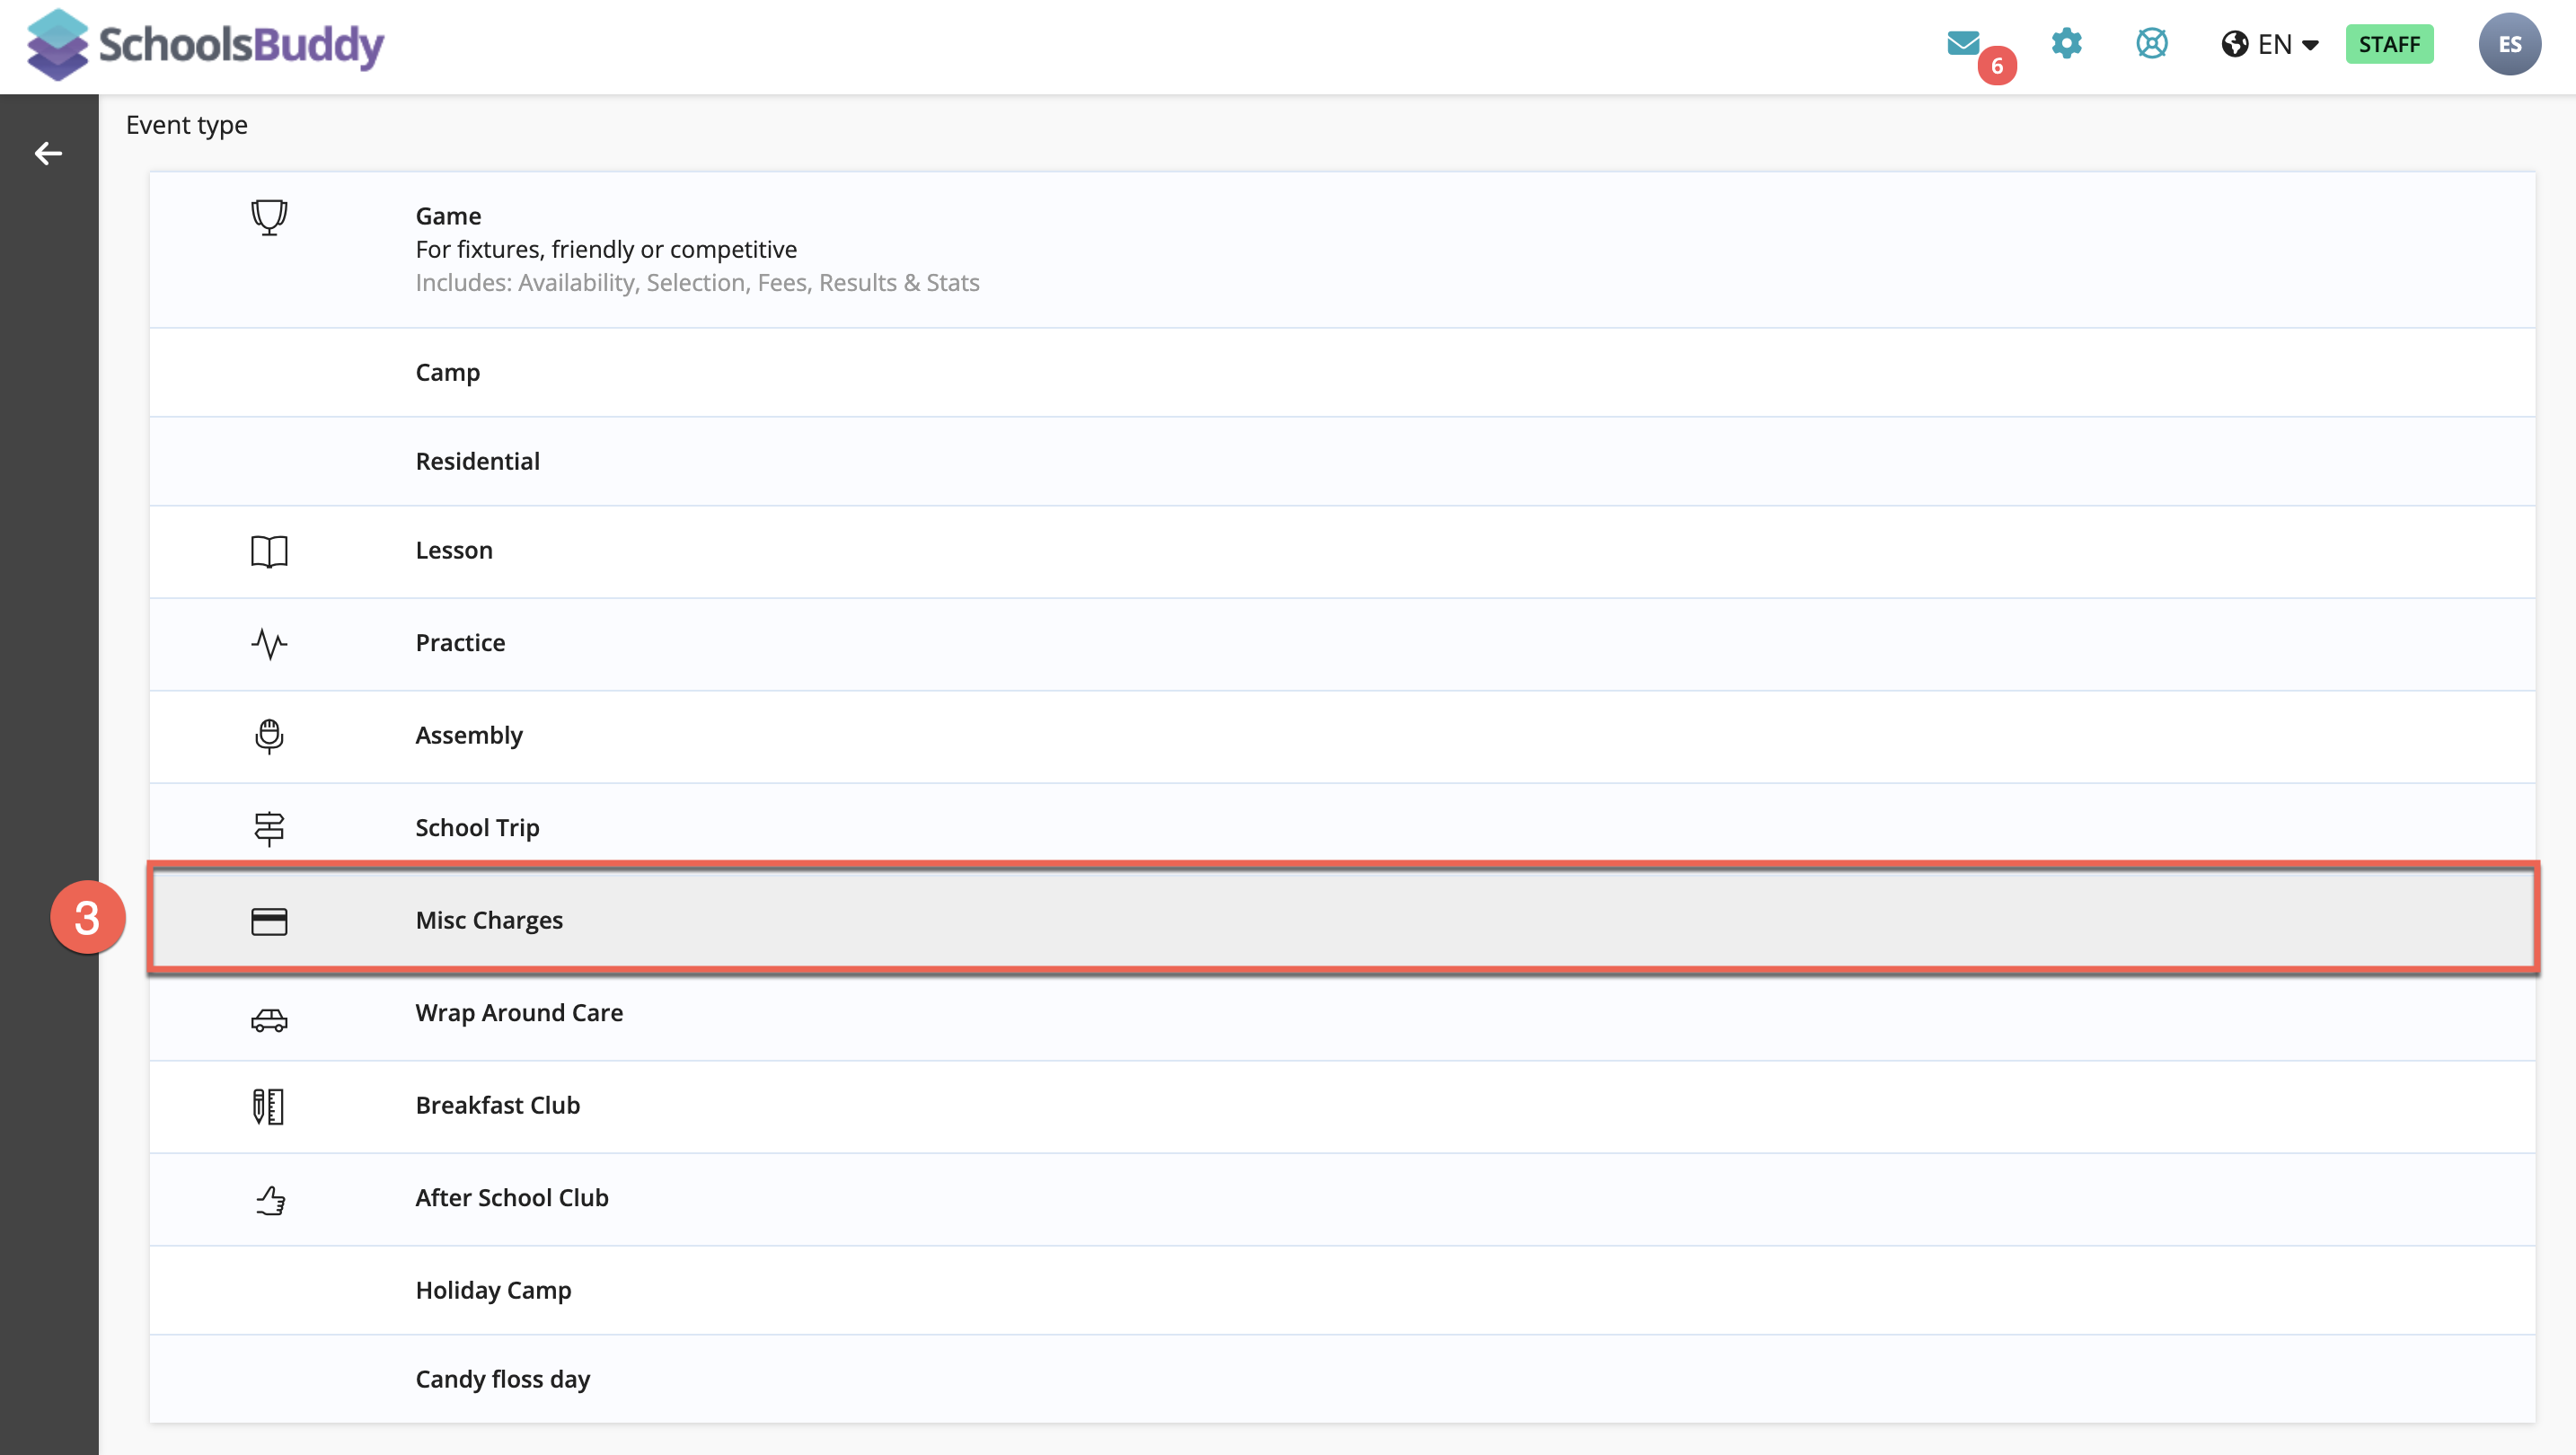Choose Residential event type
The width and height of the screenshot is (2576, 1455).
point(1342,461)
